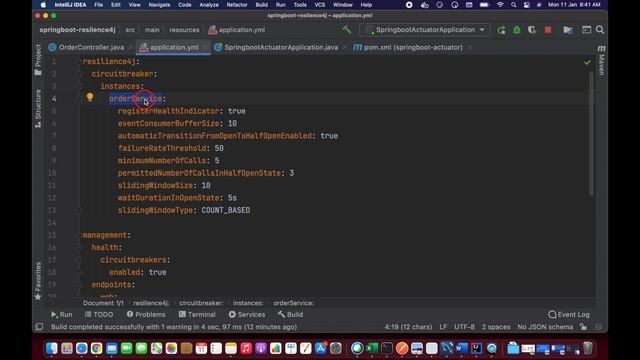
Task: Close the application.yml tab
Action: tap(205, 48)
